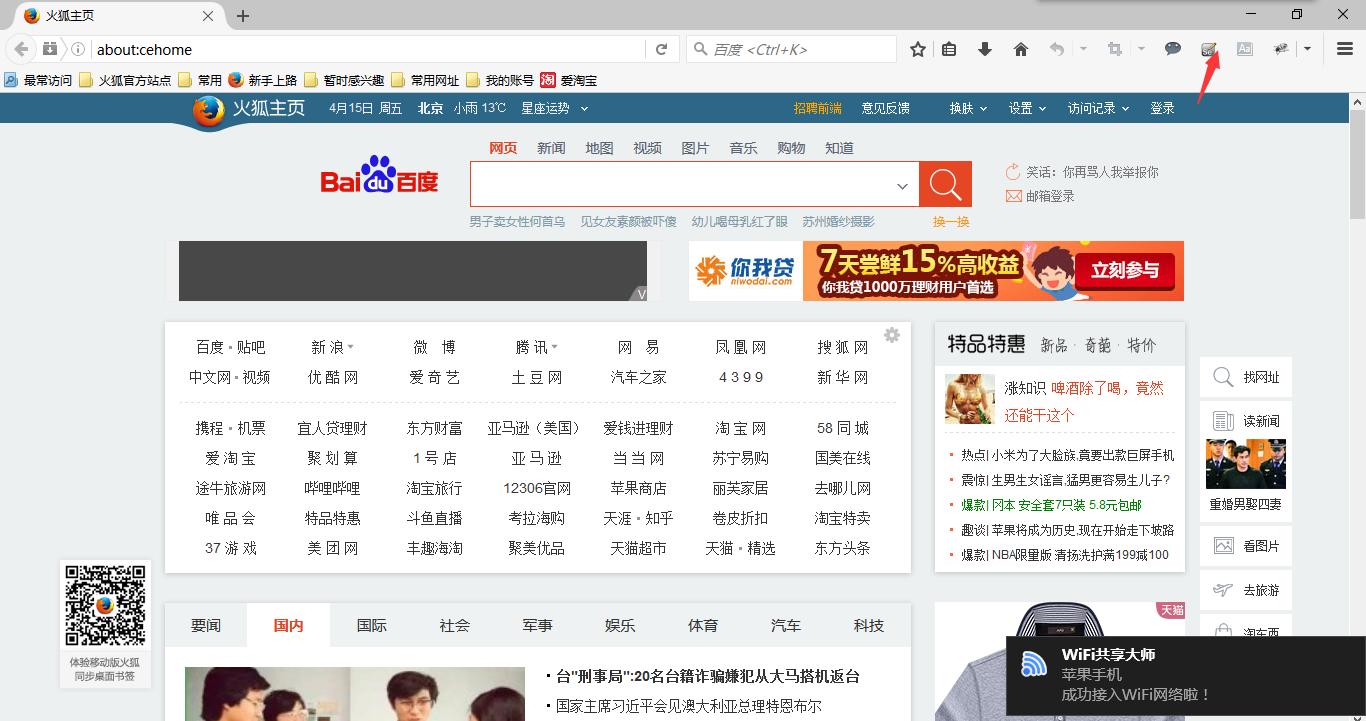Open the 哔哩哔哩 site link

pos(333,488)
